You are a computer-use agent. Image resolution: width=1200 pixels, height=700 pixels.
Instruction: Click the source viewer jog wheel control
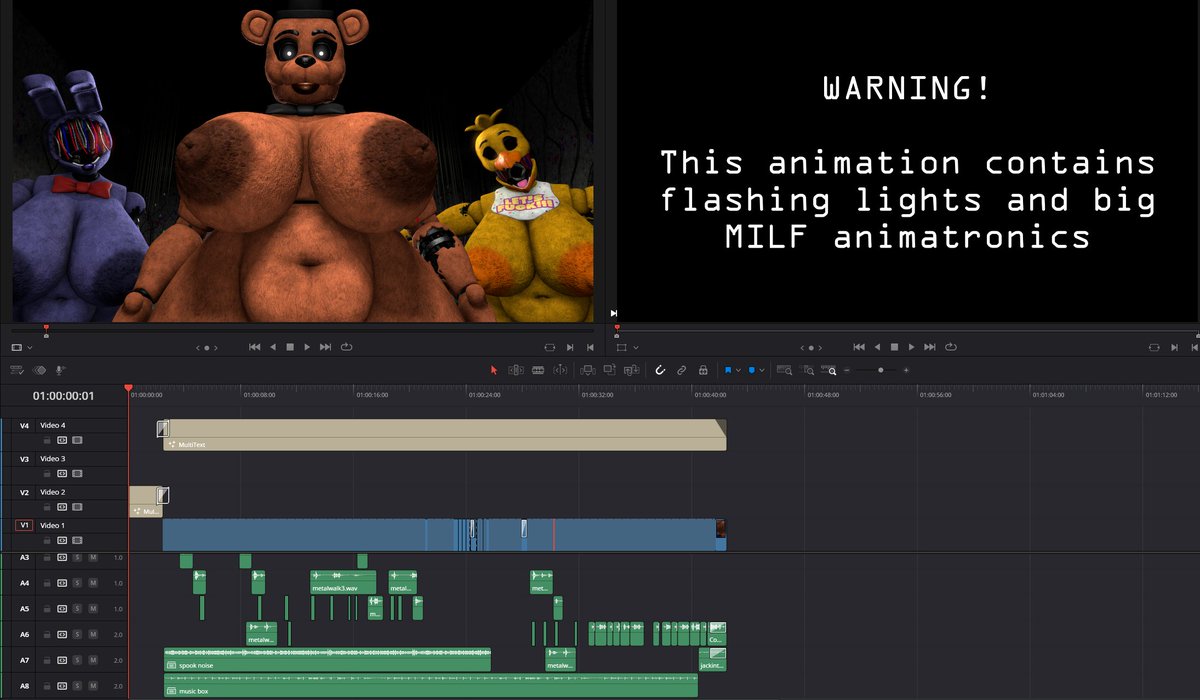207,347
